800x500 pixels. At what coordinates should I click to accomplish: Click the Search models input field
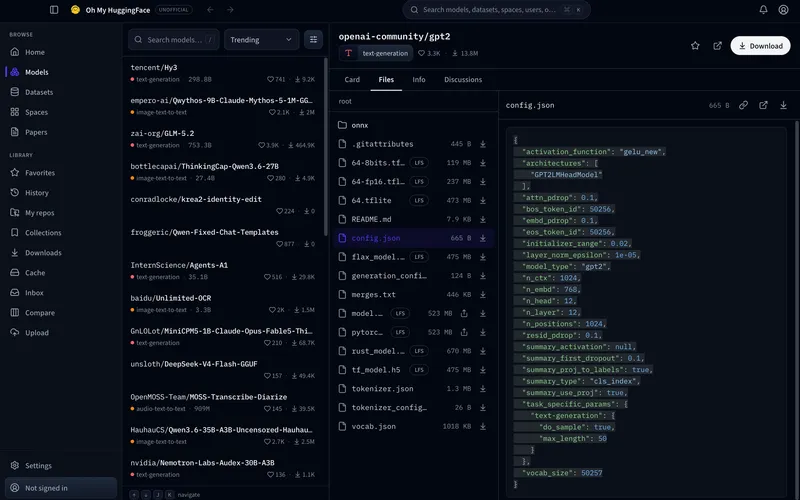pos(174,39)
